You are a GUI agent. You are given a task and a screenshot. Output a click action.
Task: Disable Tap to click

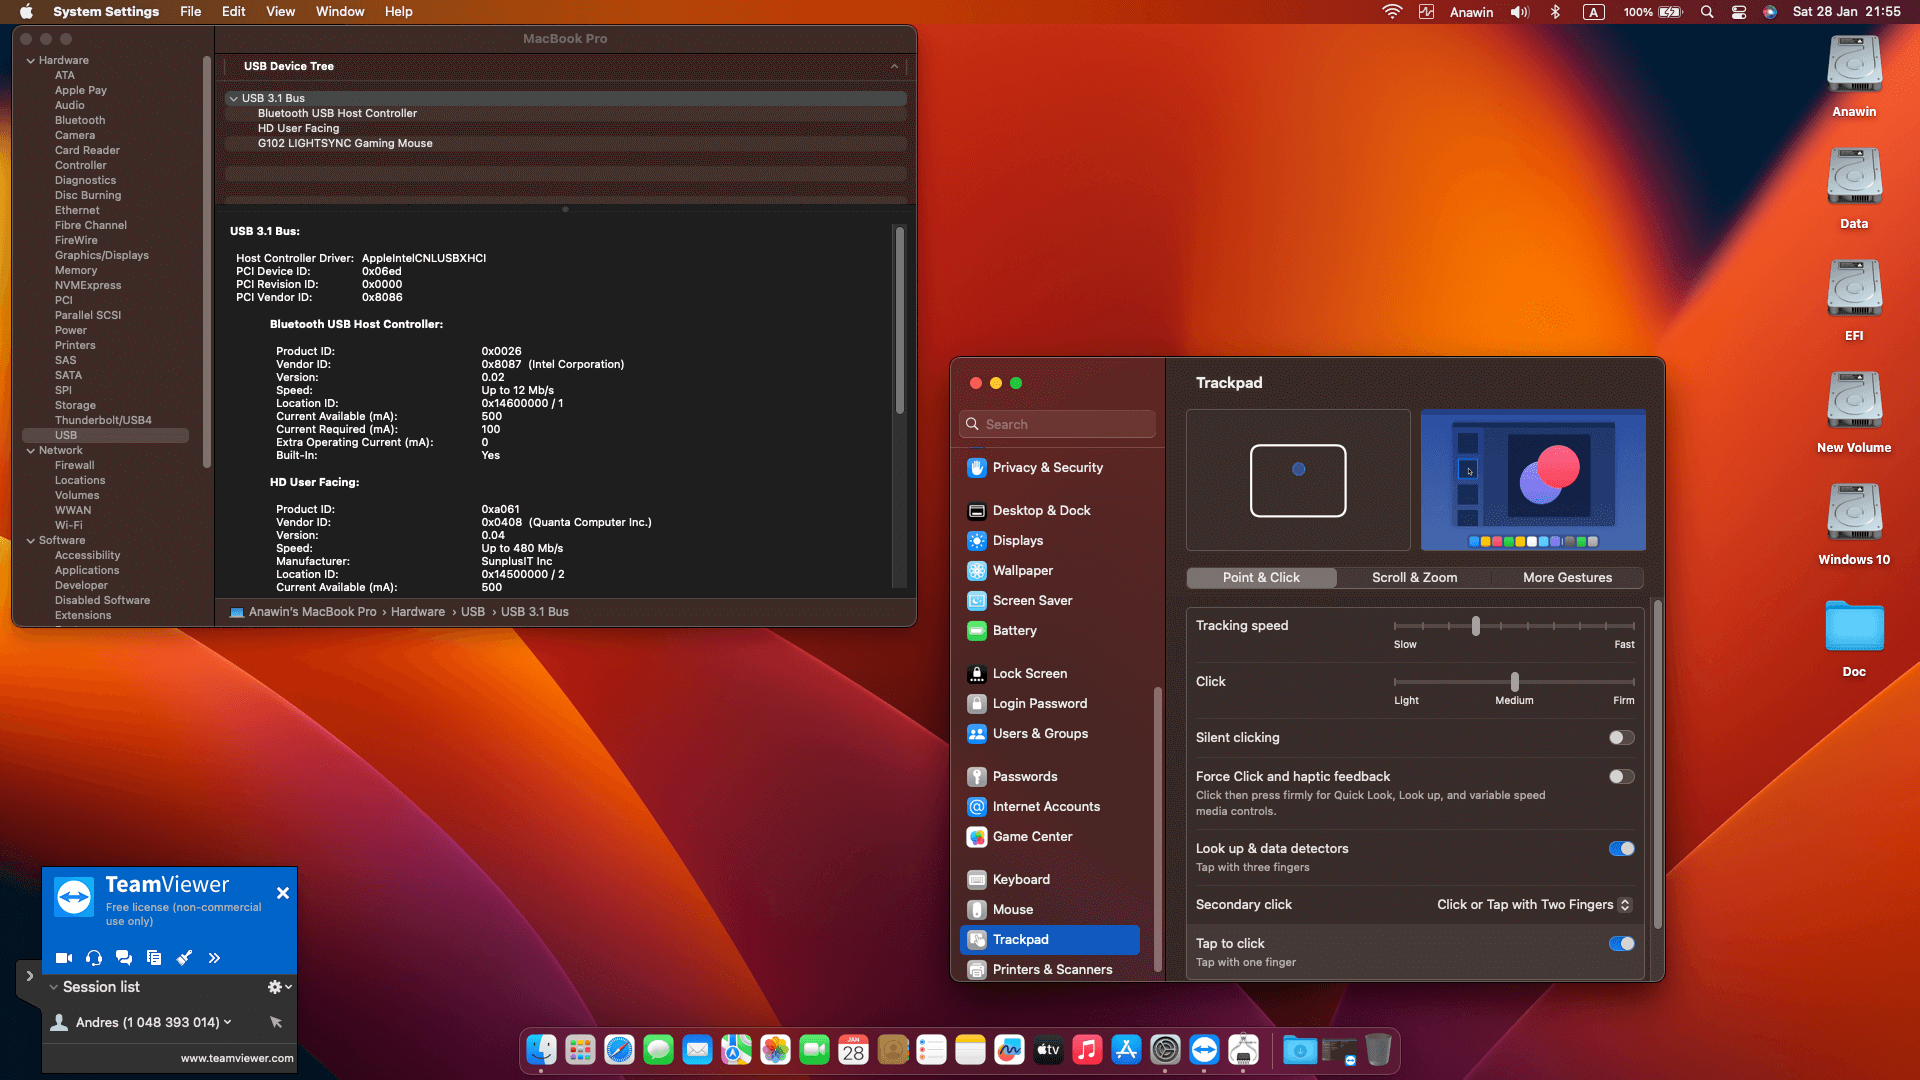pyautogui.click(x=1620, y=943)
